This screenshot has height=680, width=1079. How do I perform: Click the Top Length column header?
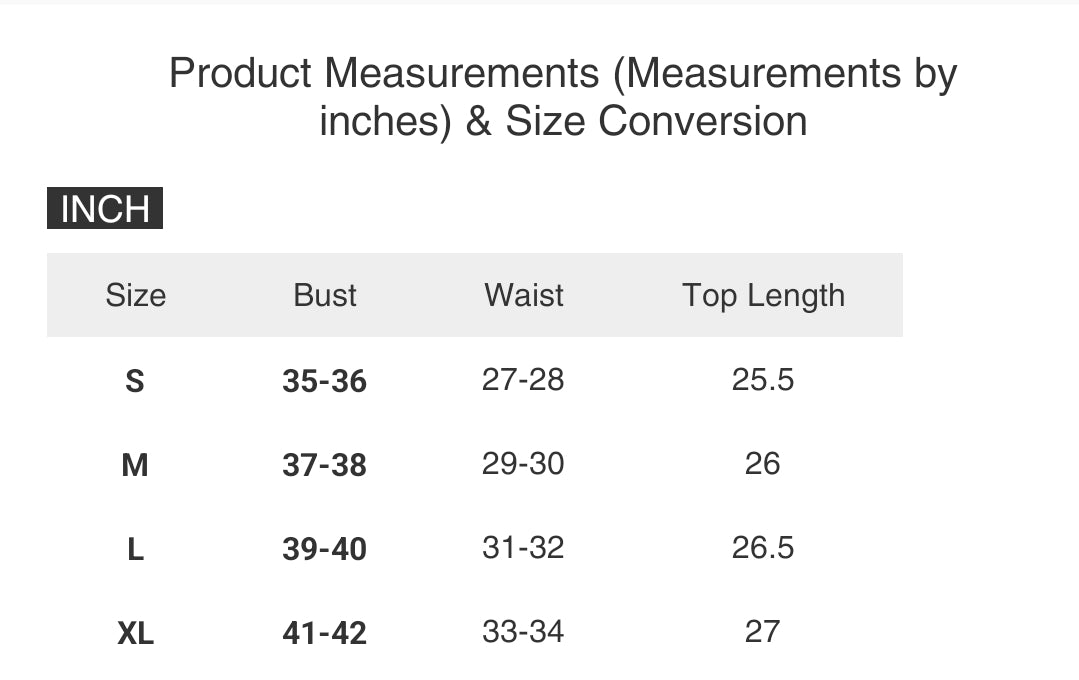pyautogui.click(x=763, y=296)
